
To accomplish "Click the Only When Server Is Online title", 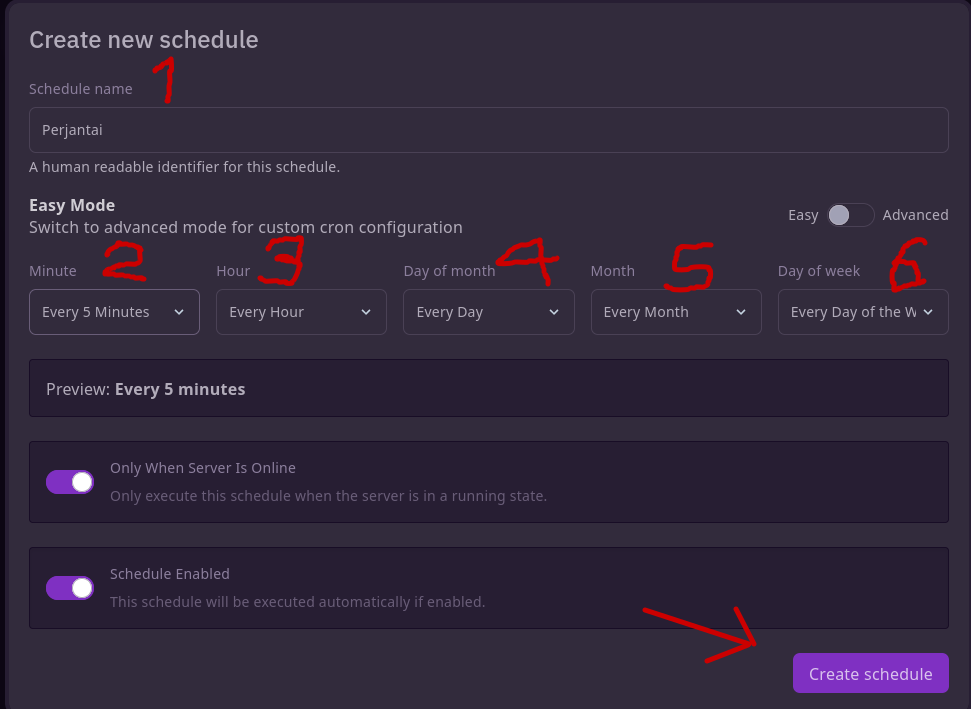I will [x=203, y=468].
